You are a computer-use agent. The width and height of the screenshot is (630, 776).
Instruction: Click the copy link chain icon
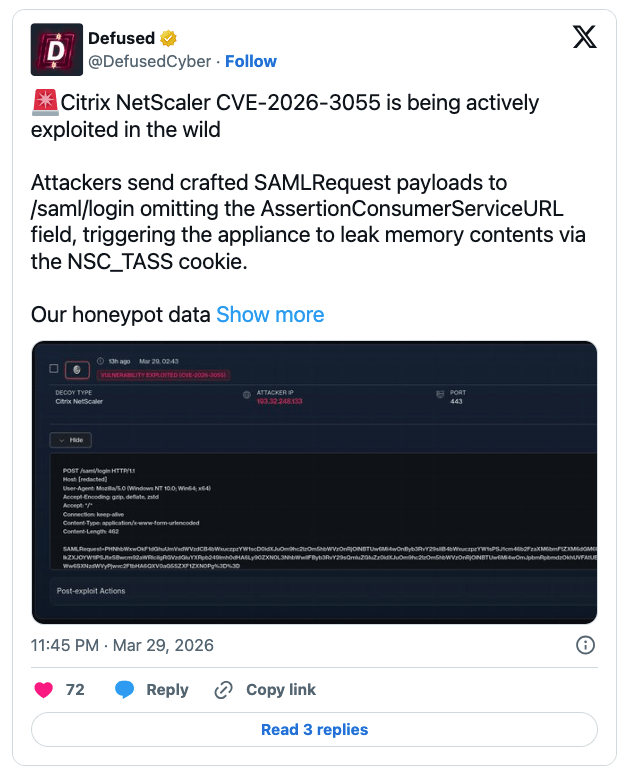click(x=224, y=689)
